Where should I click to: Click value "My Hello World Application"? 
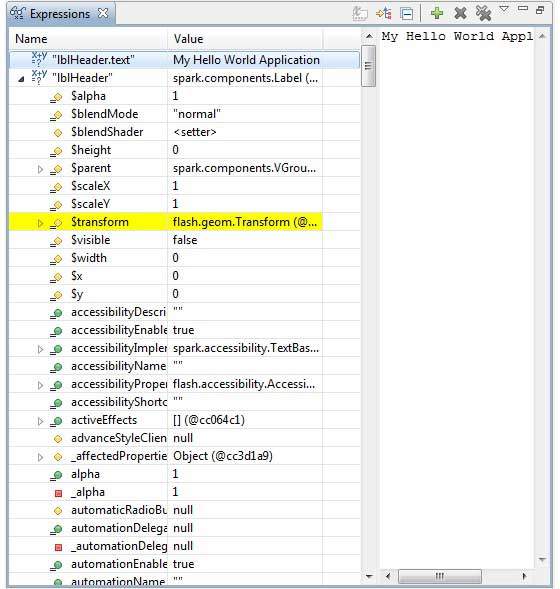(x=246, y=60)
